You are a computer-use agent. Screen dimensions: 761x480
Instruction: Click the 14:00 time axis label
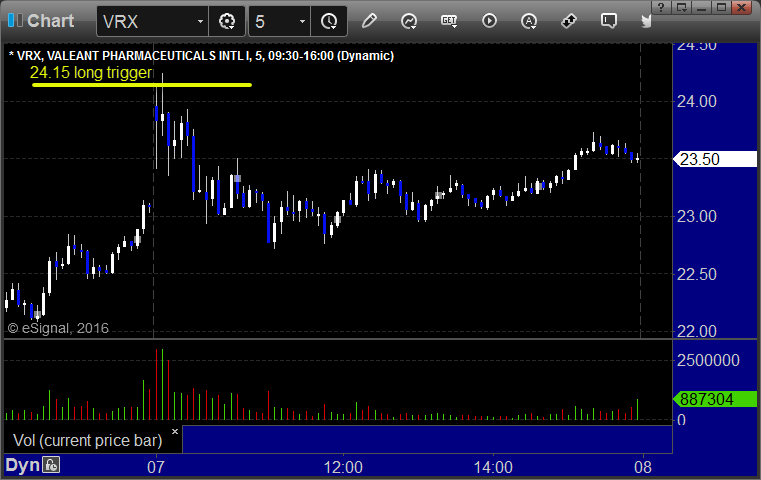pos(493,467)
